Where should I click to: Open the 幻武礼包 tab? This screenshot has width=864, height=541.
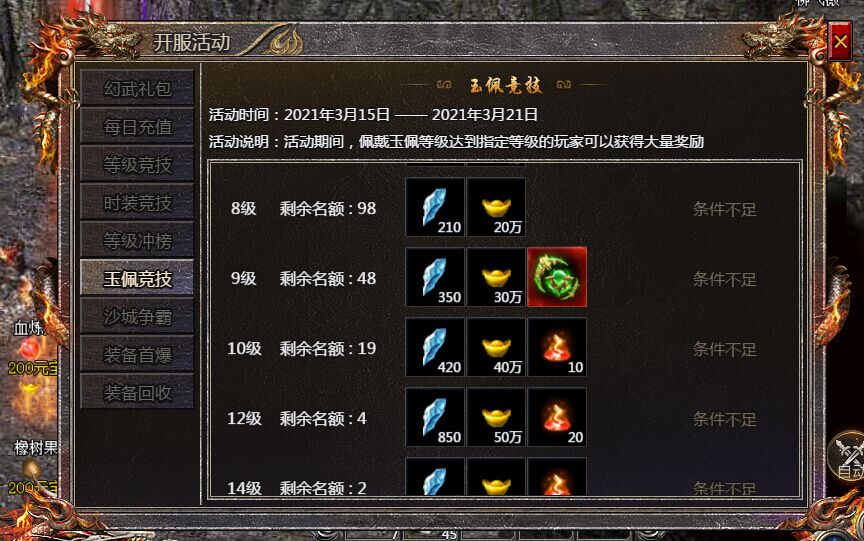coord(137,88)
